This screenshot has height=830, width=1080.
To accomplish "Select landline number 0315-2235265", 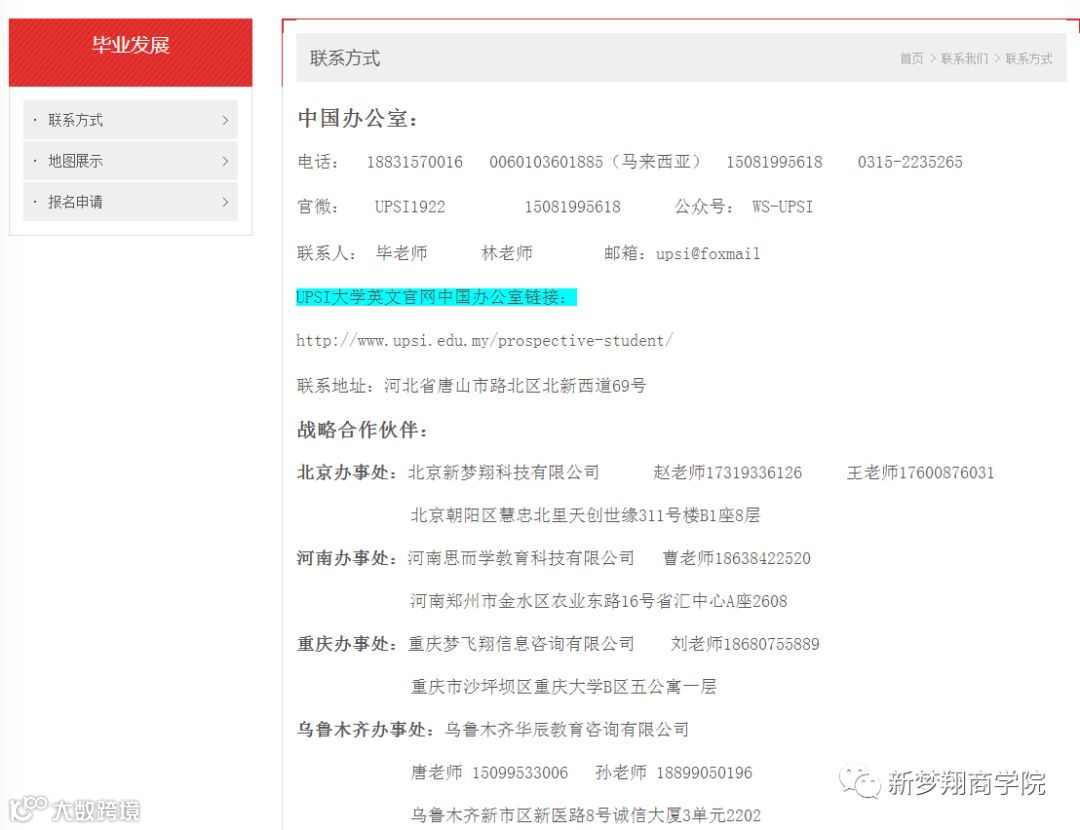I will [x=910, y=162].
